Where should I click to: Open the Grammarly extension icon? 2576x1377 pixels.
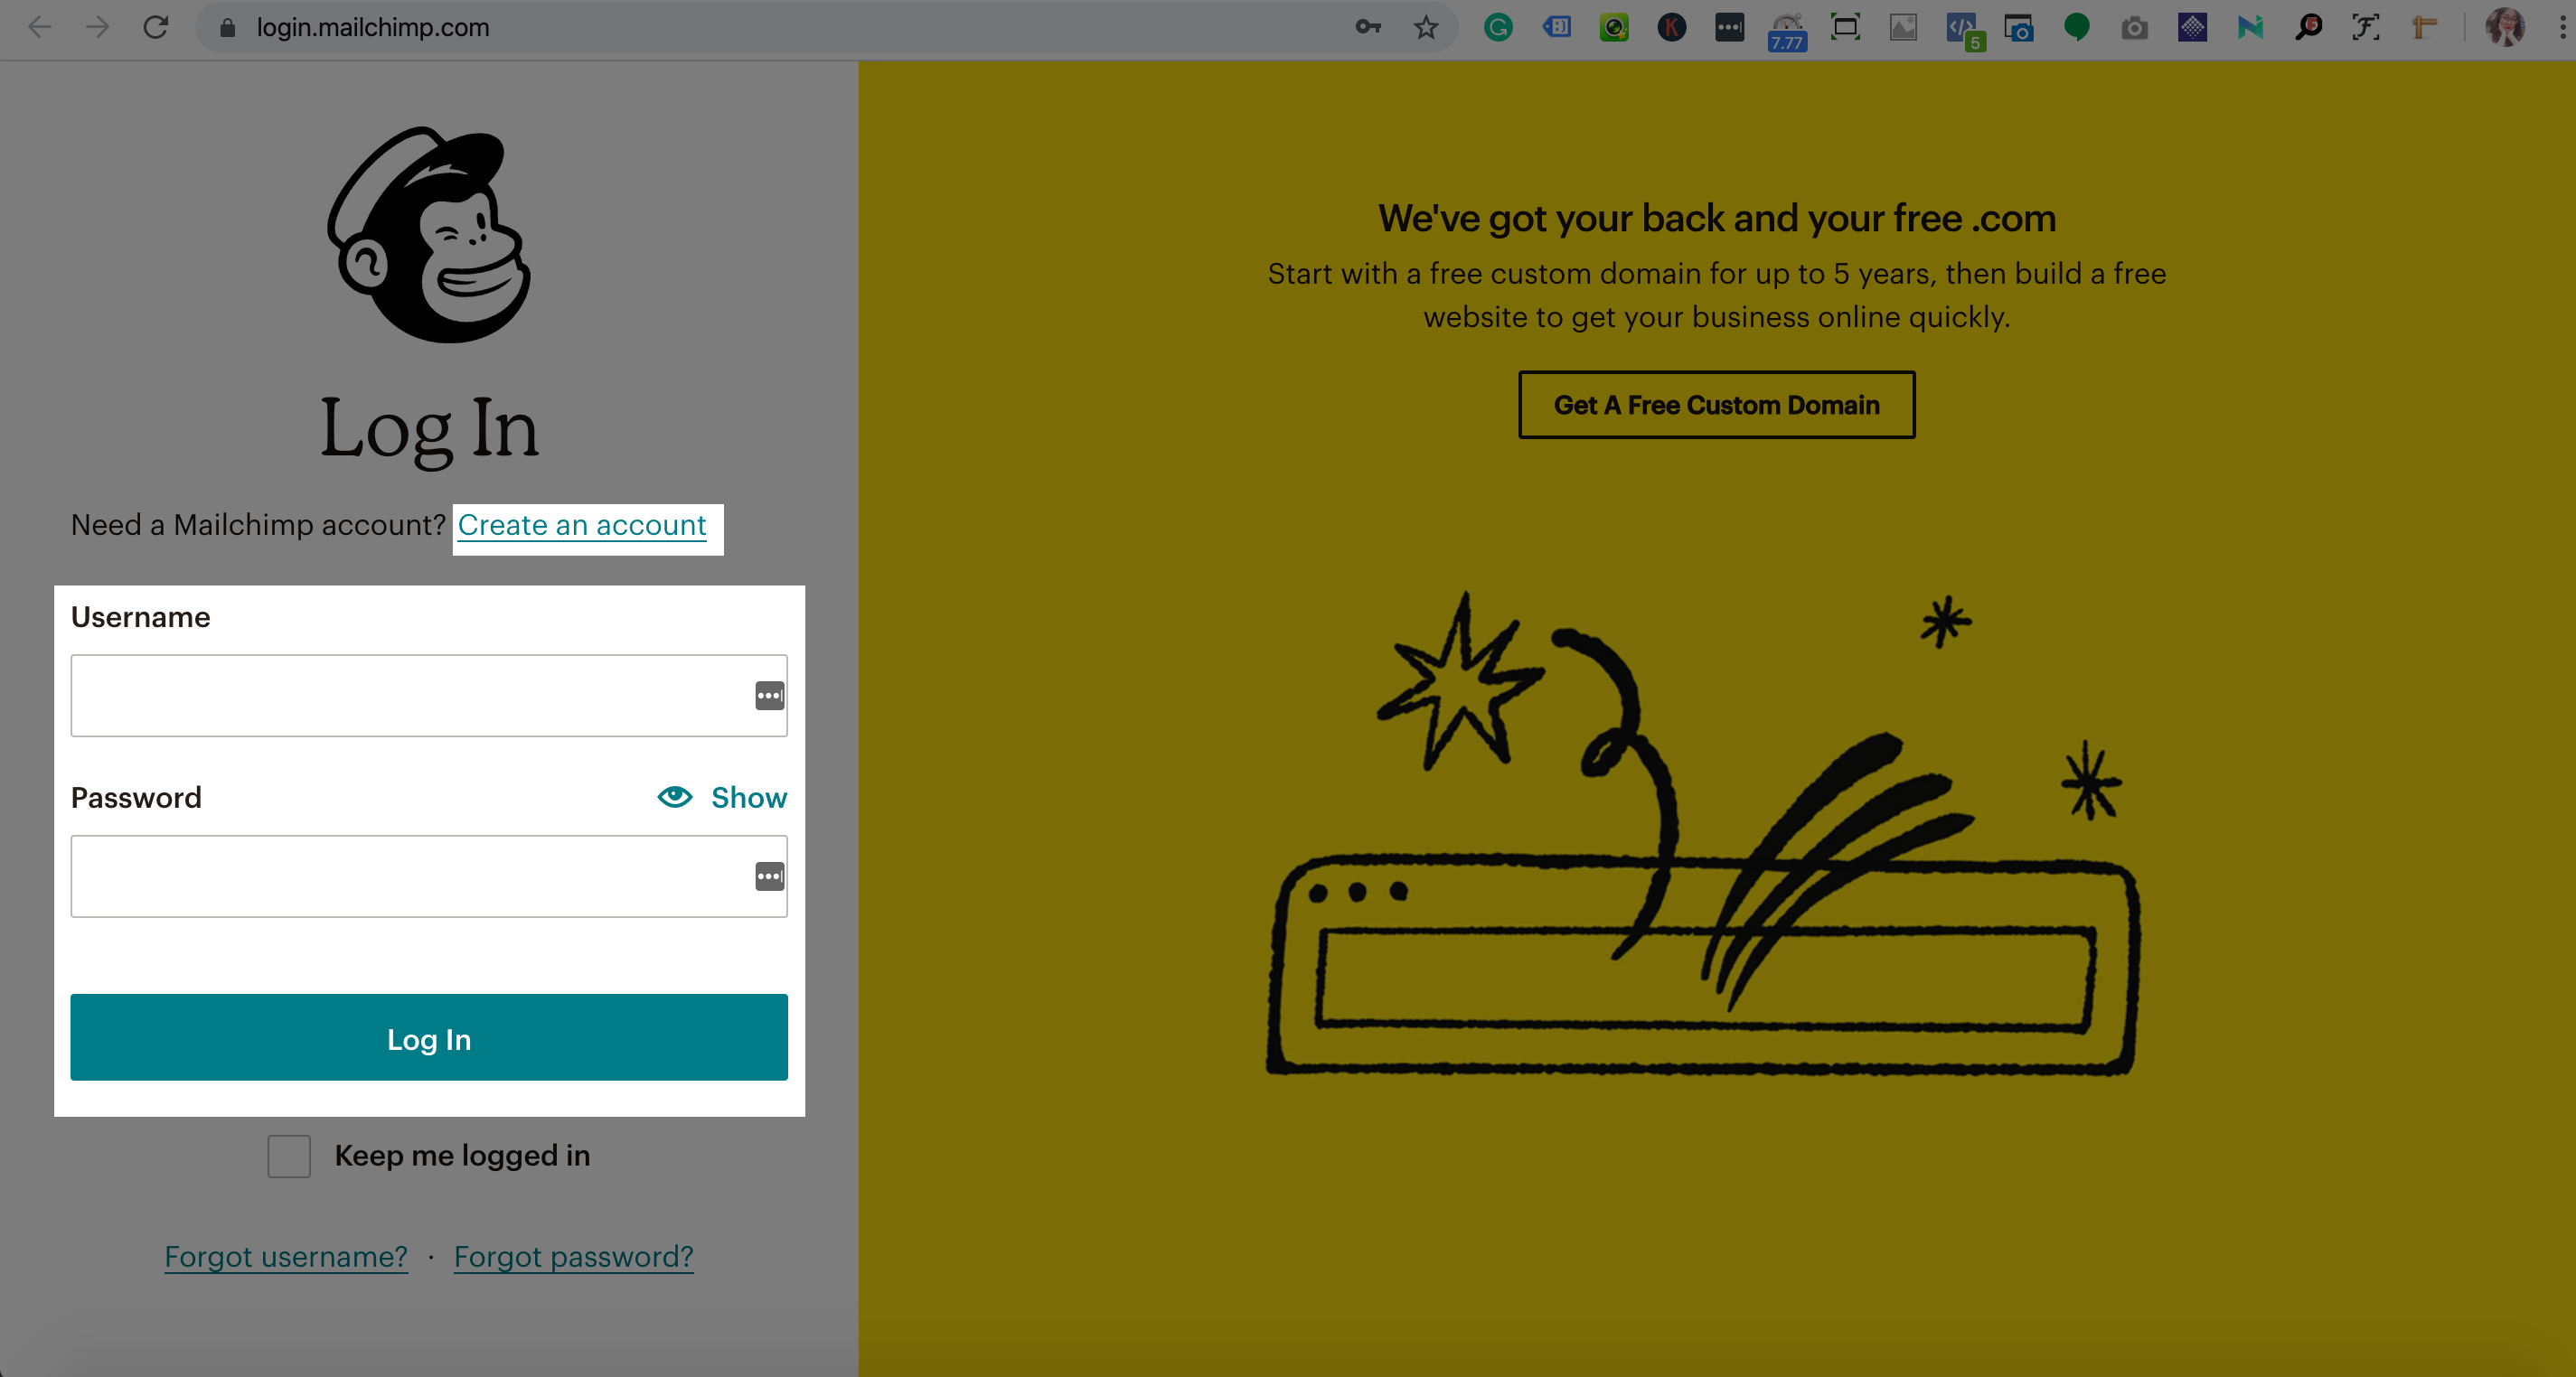pyautogui.click(x=1498, y=27)
